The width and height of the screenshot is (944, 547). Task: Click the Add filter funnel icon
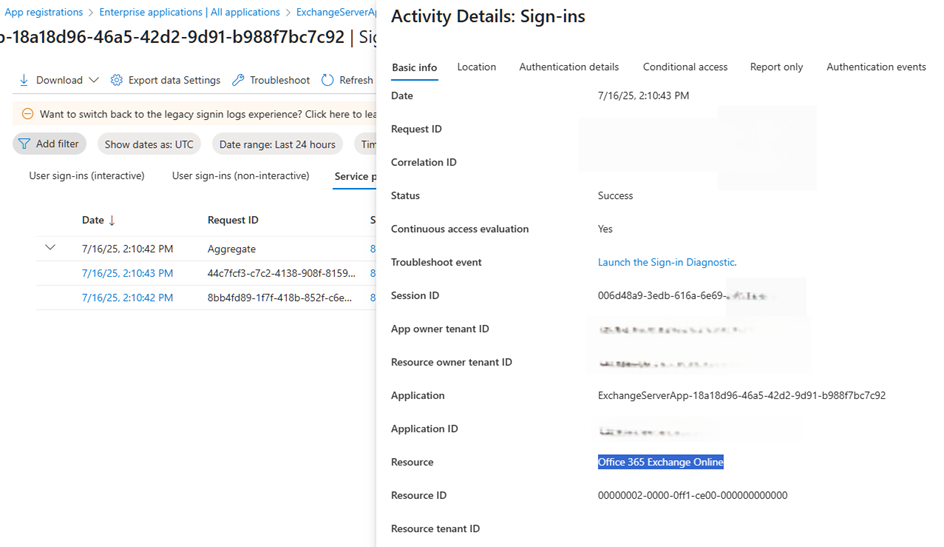click(25, 144)
